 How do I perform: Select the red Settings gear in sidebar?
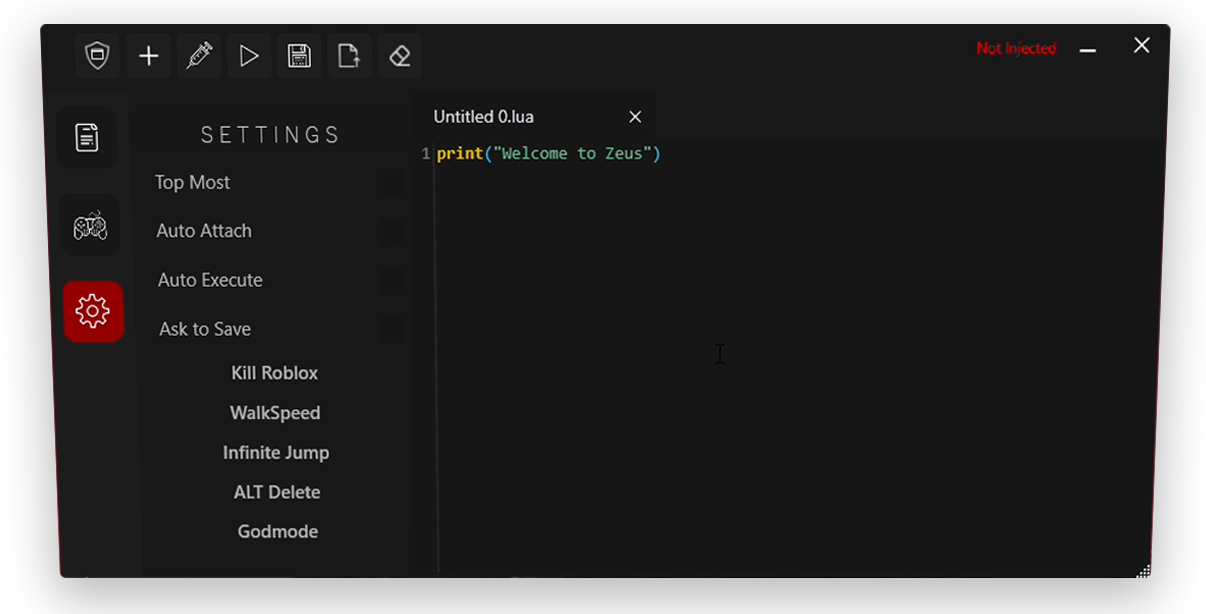pyautogui.click(x=93, y=311)
